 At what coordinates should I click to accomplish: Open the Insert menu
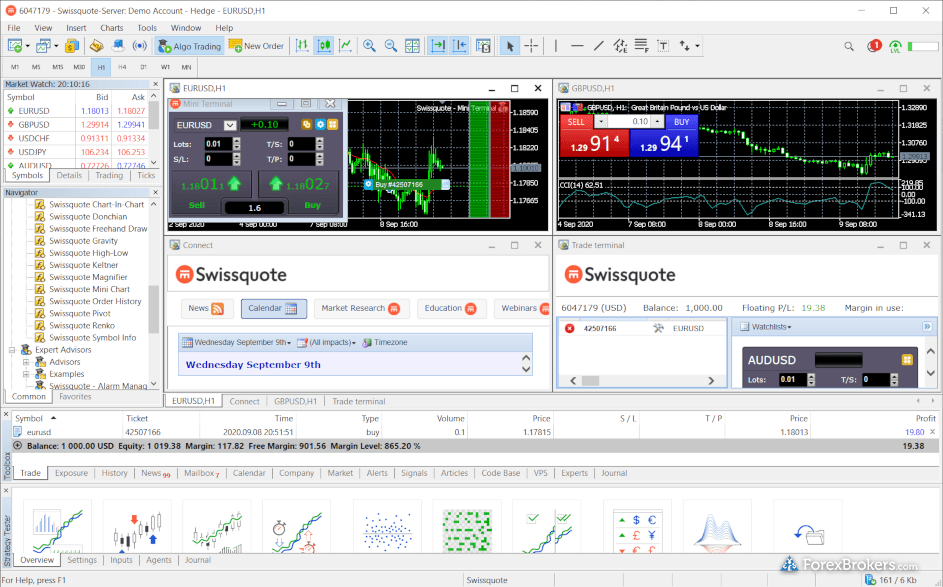click(x=76, y=28)
